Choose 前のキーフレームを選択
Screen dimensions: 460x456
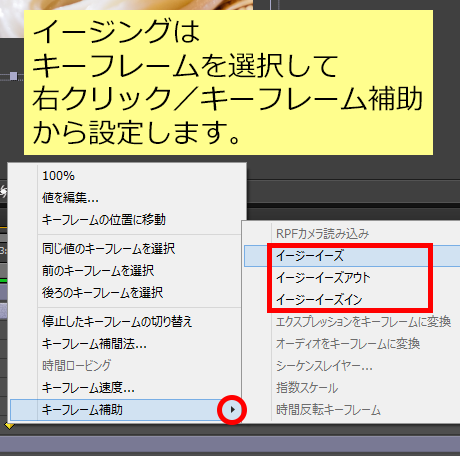(x=126, y=270)
